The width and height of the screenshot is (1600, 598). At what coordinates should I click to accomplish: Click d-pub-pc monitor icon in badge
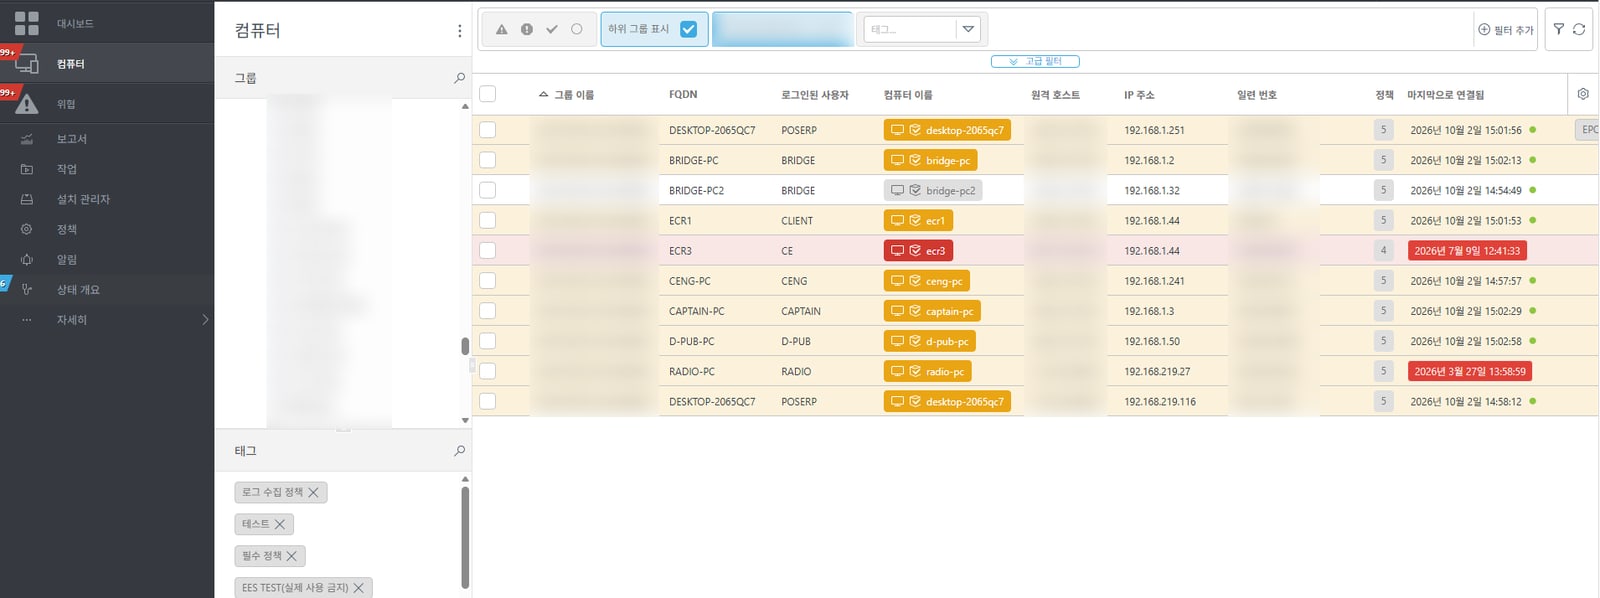tap(898, 341)
